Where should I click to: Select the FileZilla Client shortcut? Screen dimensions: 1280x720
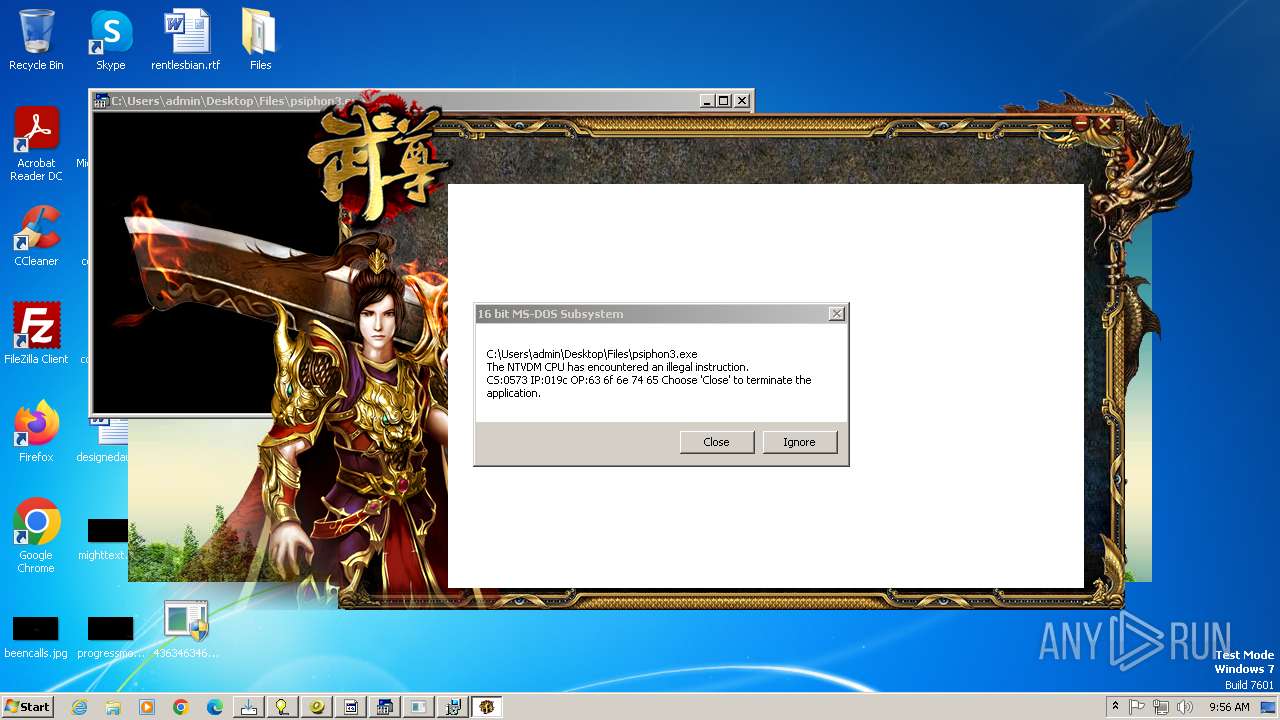36,333
